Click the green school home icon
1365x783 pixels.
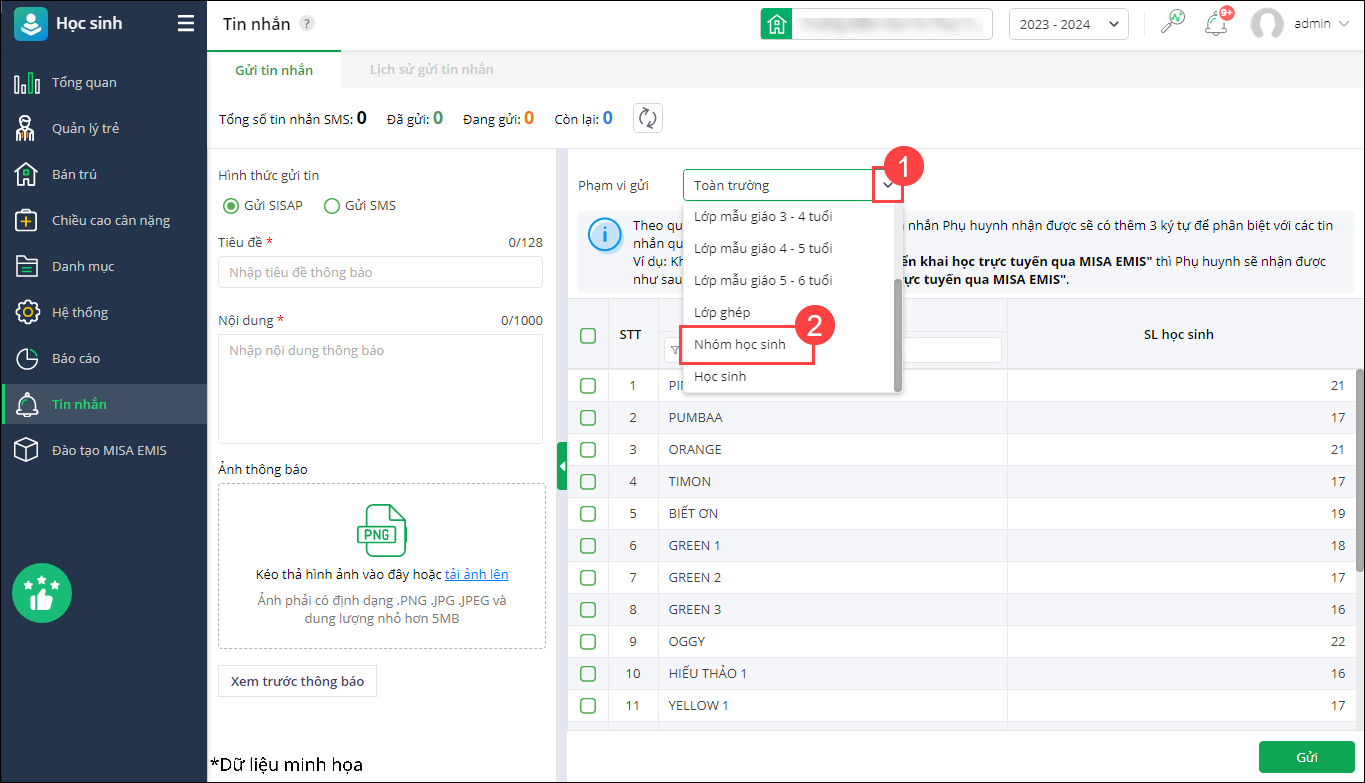click(x=776, y=24)
